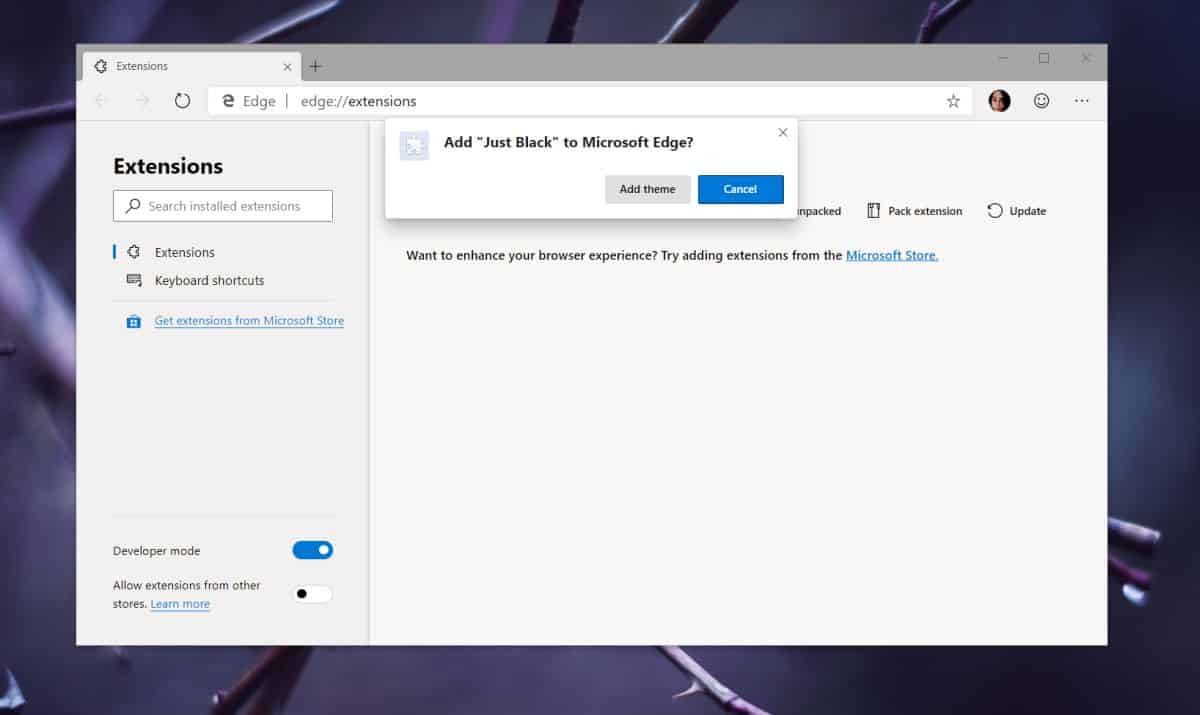Enable the Allow extensions from other stores toggle
This screenshot has width=1200, height=715.
coord(311,593)
